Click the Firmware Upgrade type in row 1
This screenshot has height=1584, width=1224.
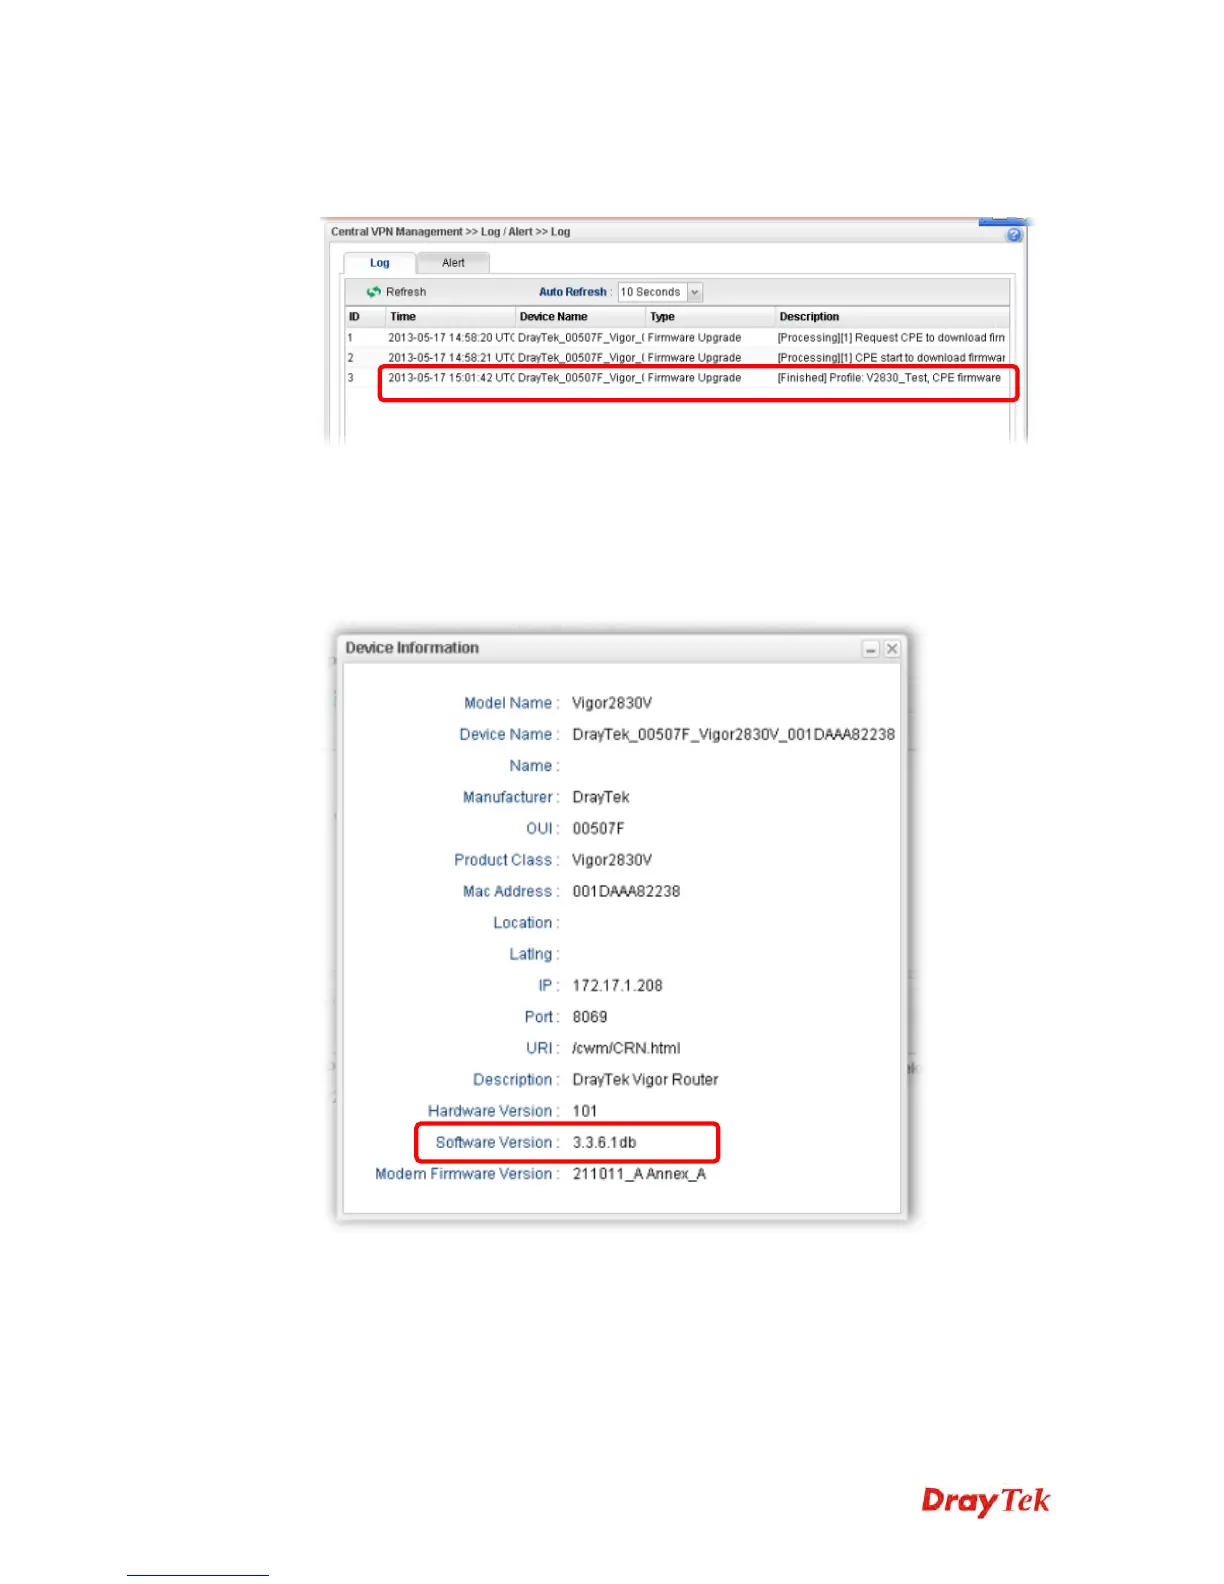click(x=694, y=338)
